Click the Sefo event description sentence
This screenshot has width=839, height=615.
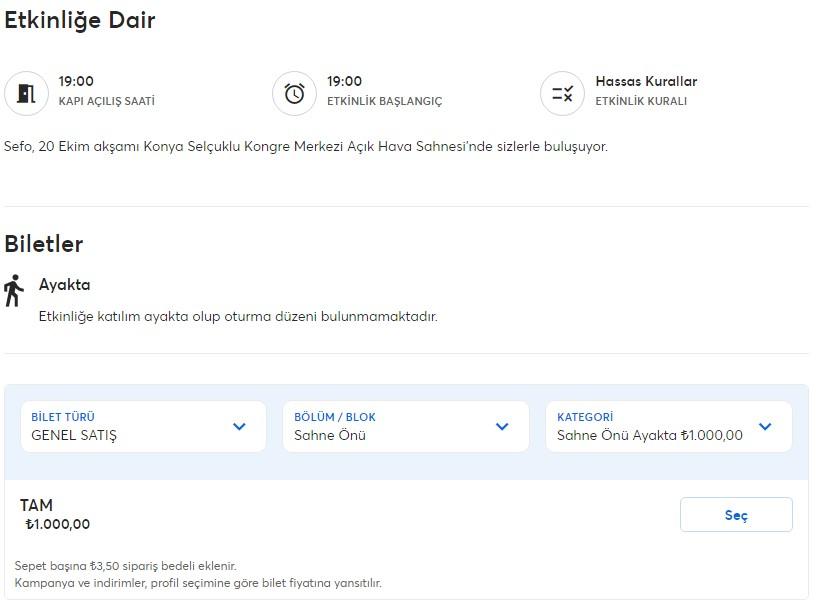306,147
